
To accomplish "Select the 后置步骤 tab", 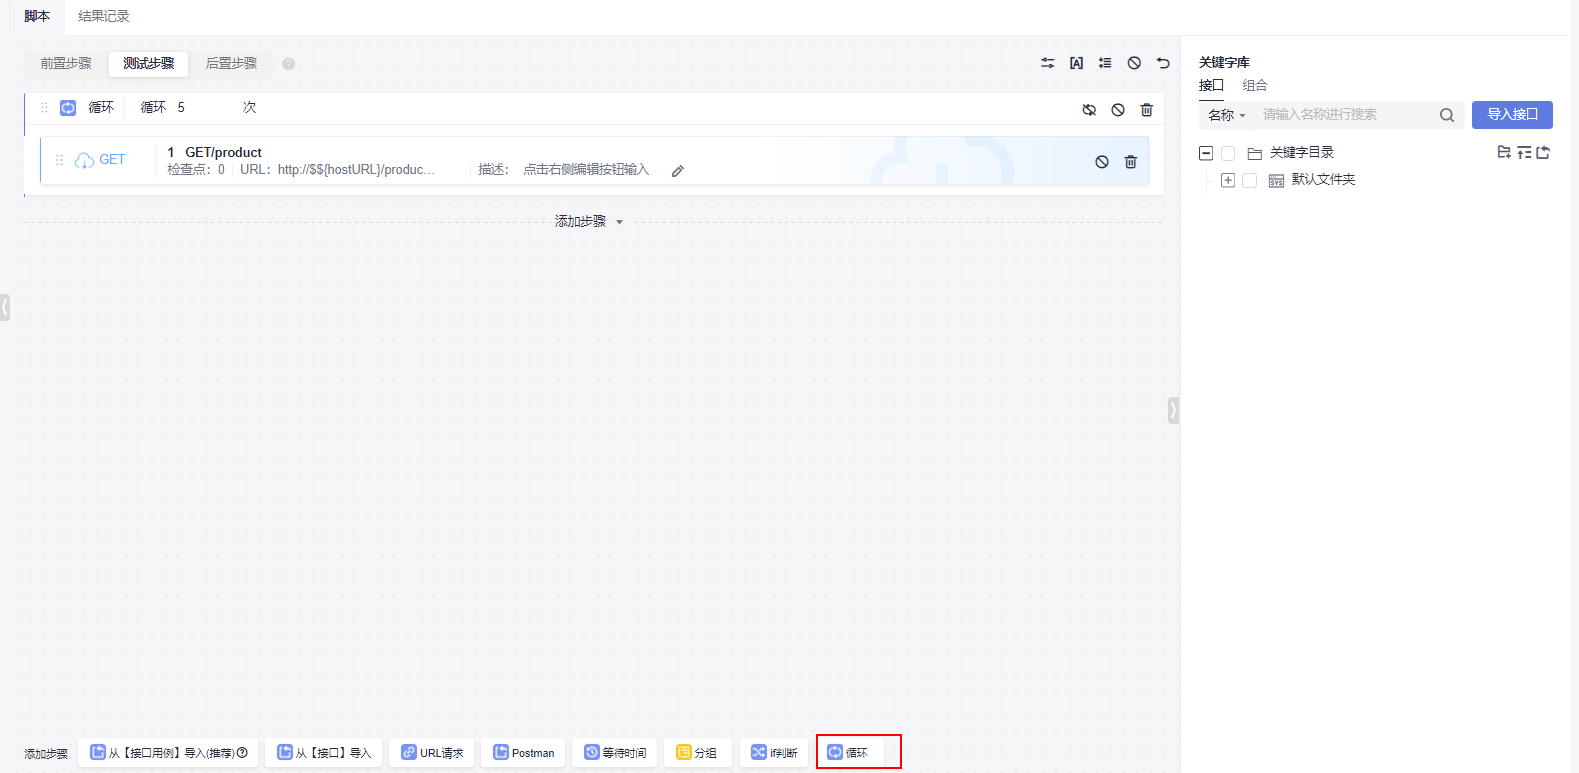I will pyautogui.click(x=231, y=64).
